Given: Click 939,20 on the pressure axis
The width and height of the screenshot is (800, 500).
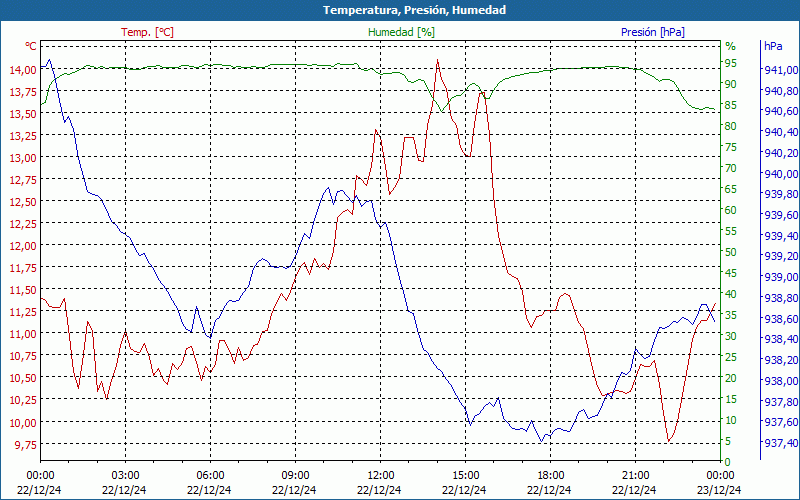Looking at the screenshot, I should [x=780, y=256].
